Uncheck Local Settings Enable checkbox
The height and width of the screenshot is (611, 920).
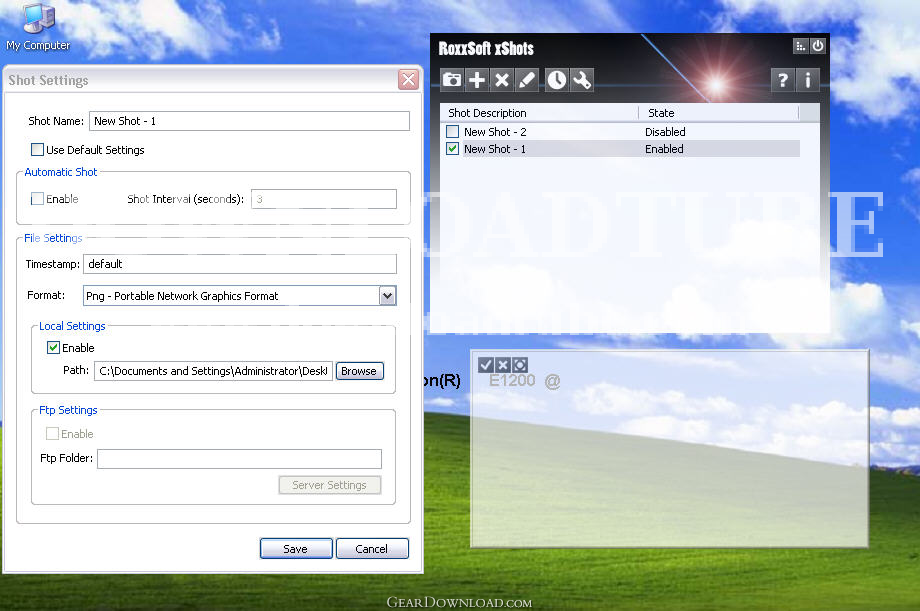pyautogui.click(x=53, y=347)
